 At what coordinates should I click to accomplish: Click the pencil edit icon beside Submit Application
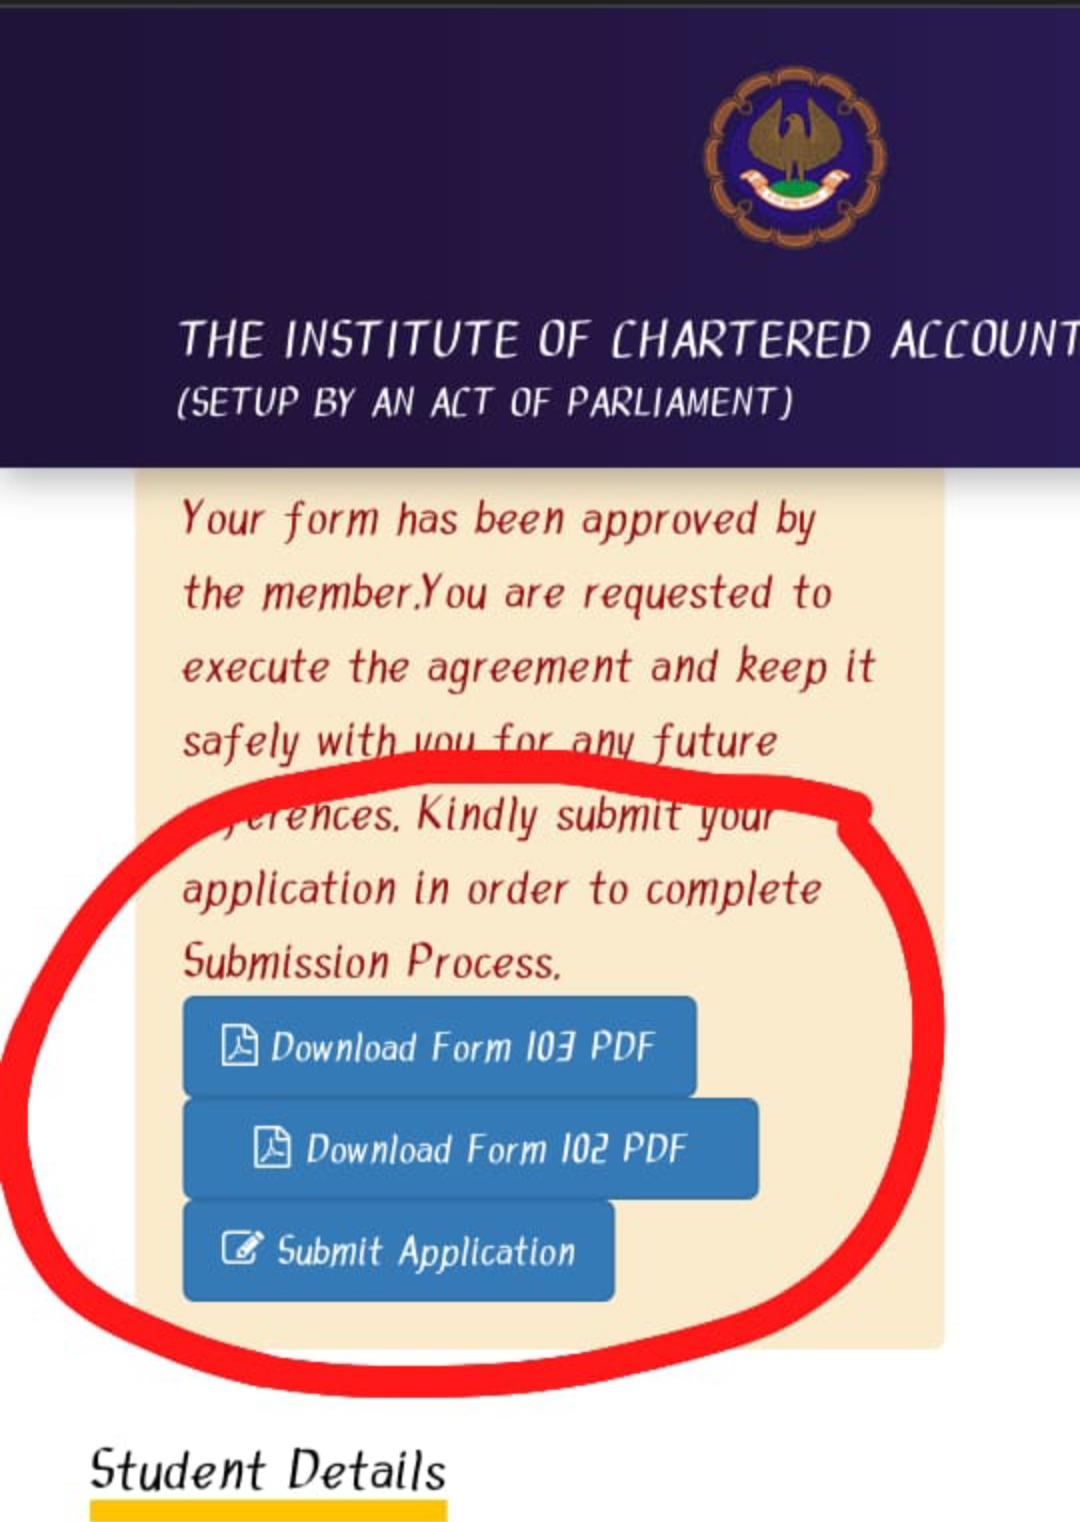tap(241, 1249)
